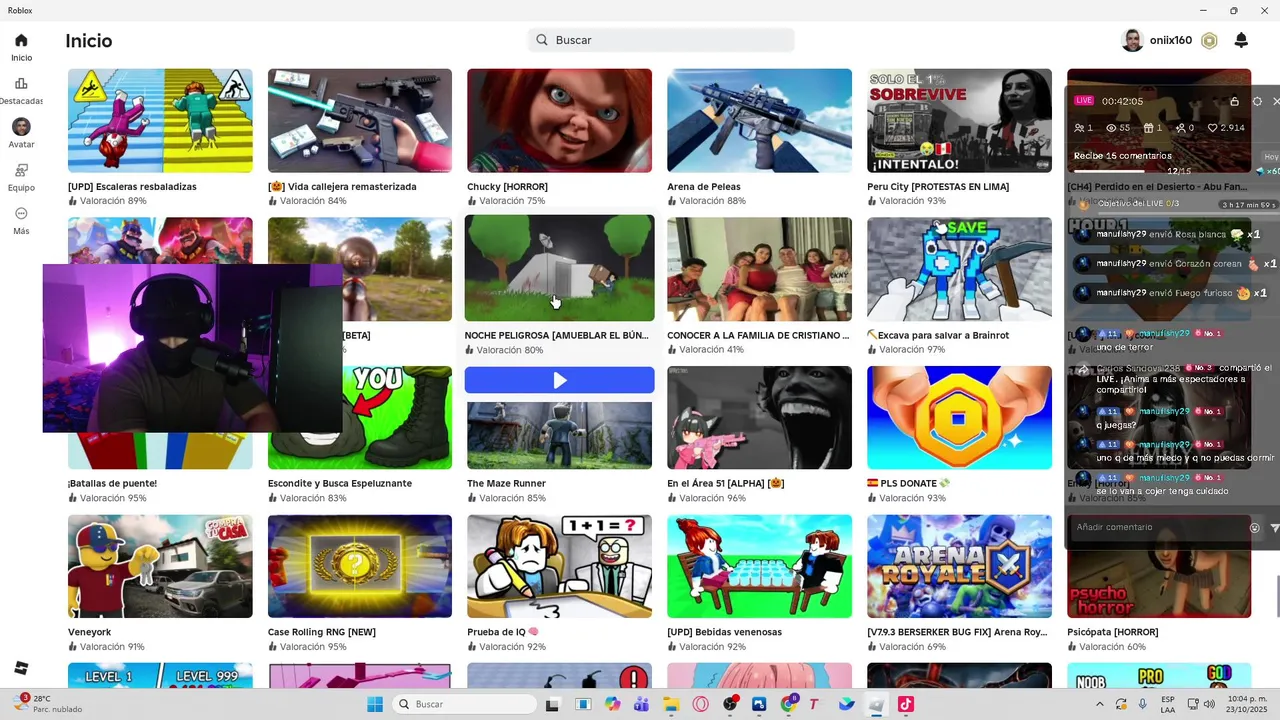Image resolution: width=1280 pixels, height=720 pixels.
Task: Open the Equipo section in the sidebar
Action: 21,177
